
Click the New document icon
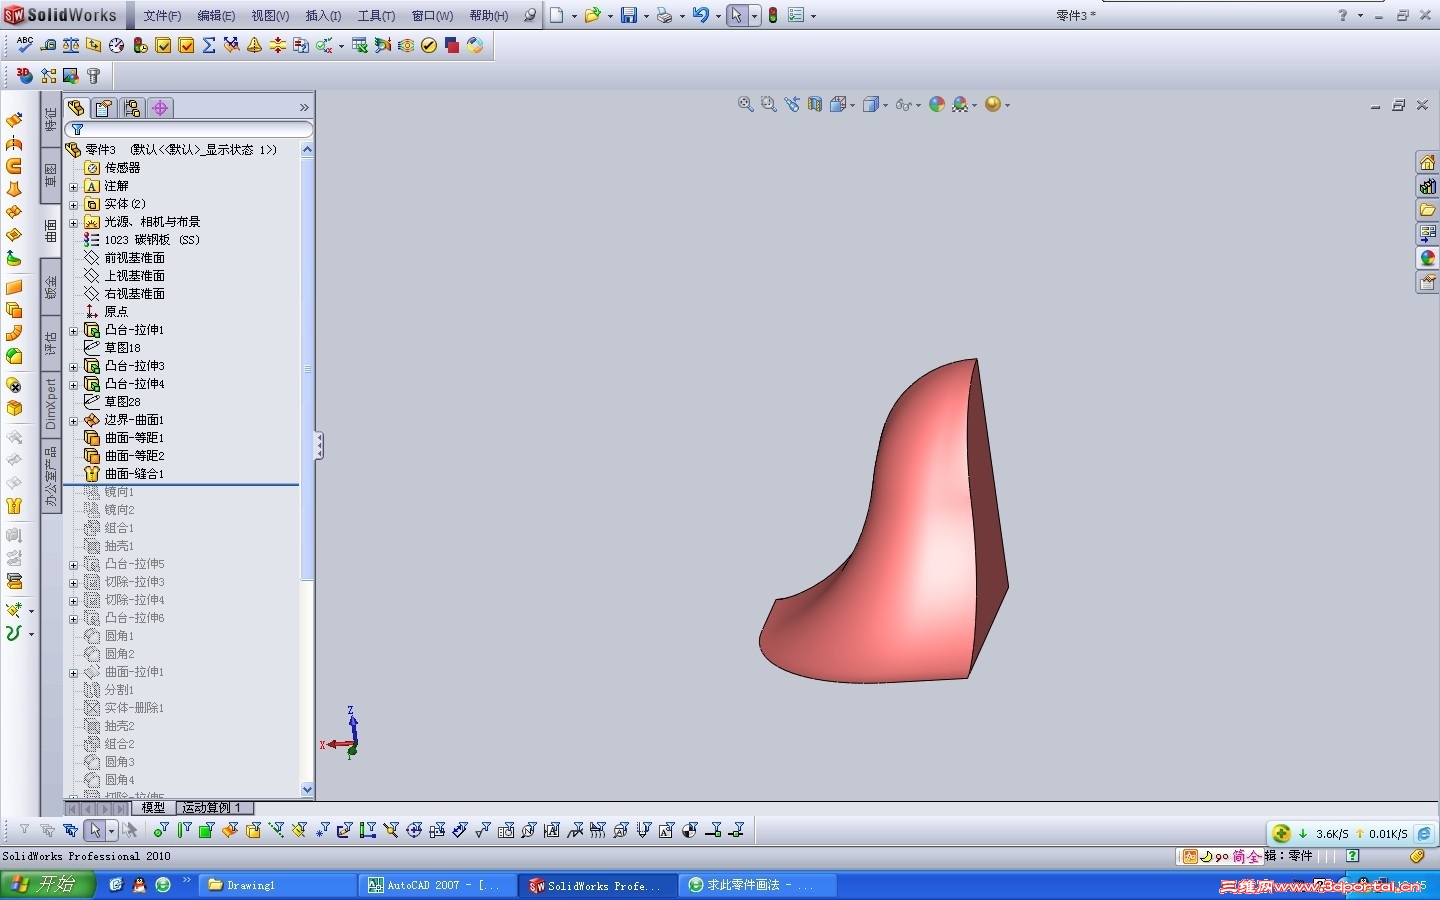[x=557, y=15]
